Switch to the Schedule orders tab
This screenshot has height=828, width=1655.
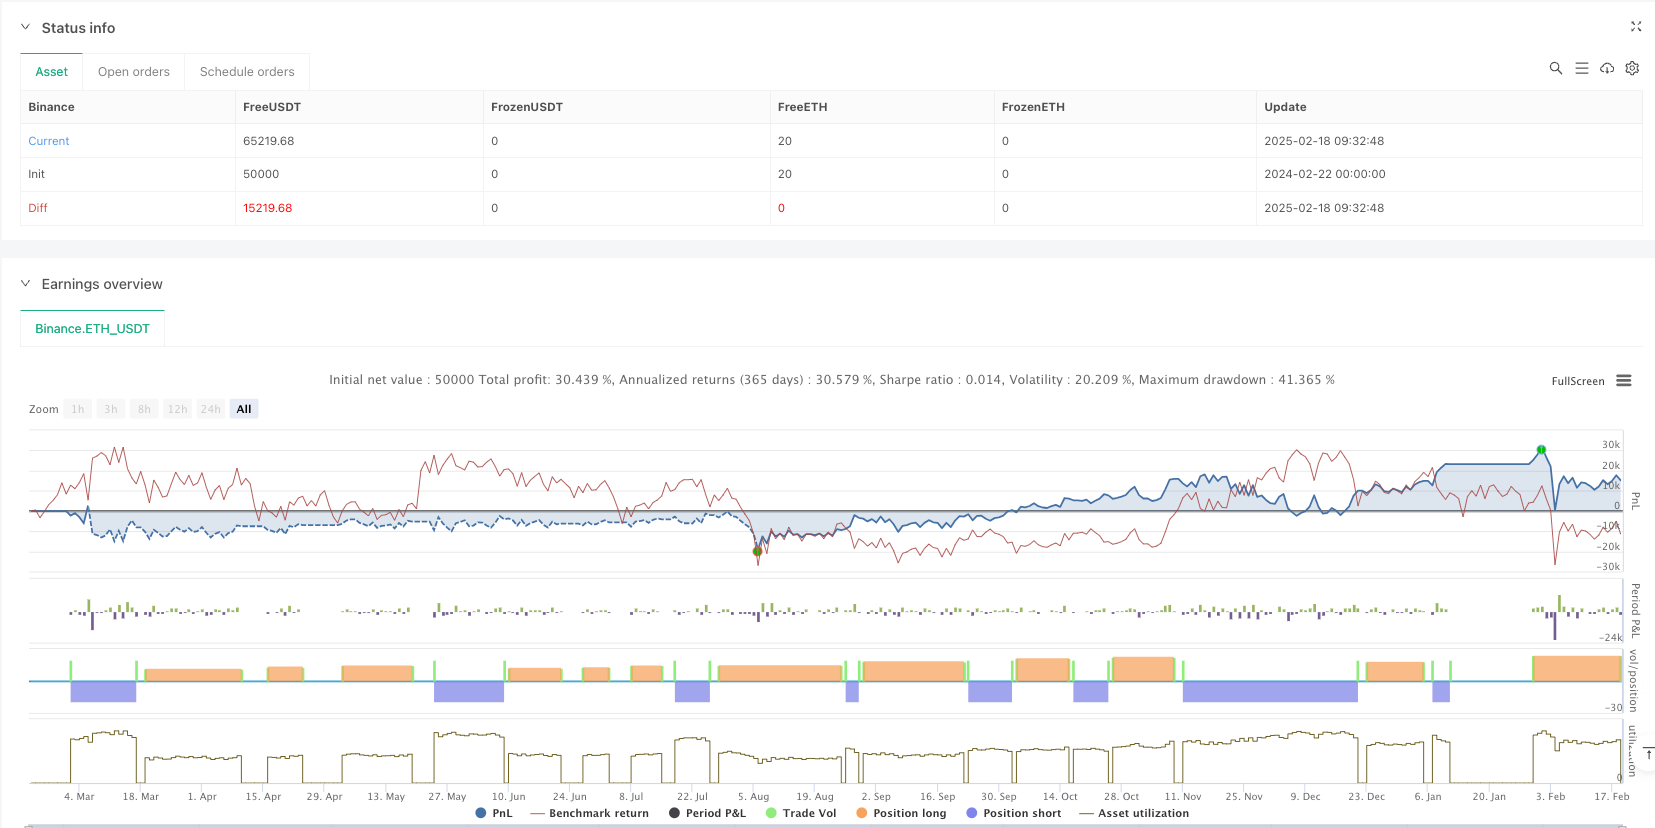click(247, 72)
